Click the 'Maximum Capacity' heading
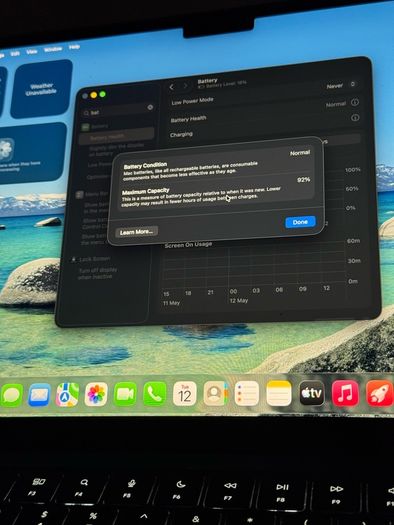The width and height of the screenshot is (394, 525). (146, 192)
